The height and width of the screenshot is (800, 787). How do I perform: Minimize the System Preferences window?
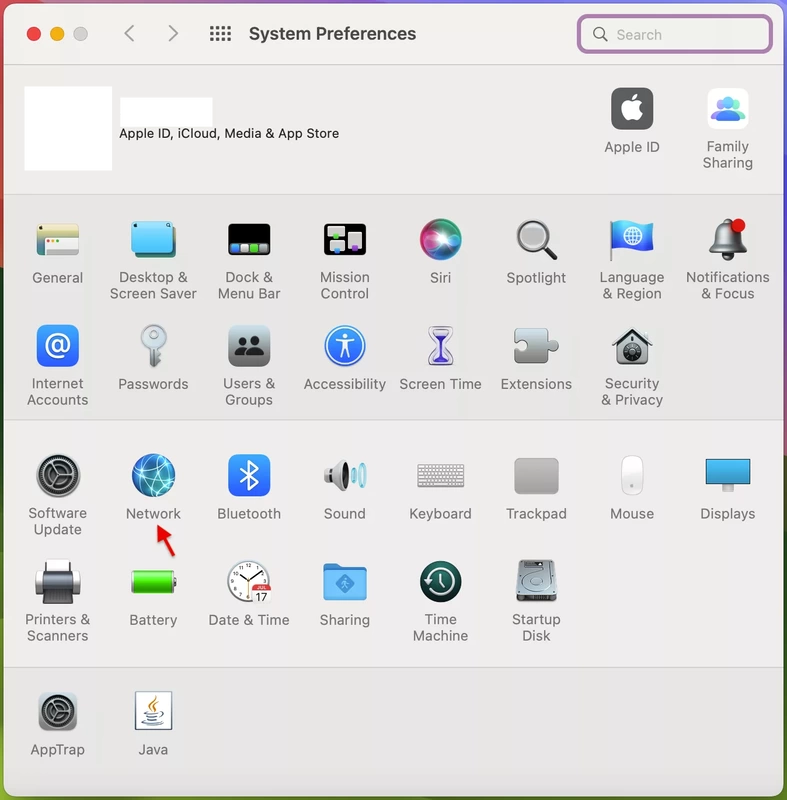57,34
